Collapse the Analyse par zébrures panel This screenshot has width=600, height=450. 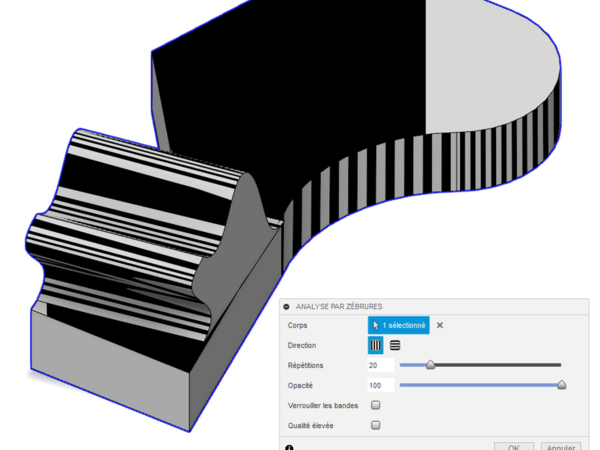[x=287, y=306]
